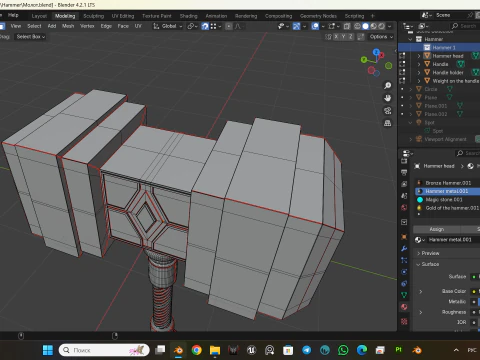Screen dimensions: 480x360
Task: Toggle viewport overlays button
Action: click(315, 26)
